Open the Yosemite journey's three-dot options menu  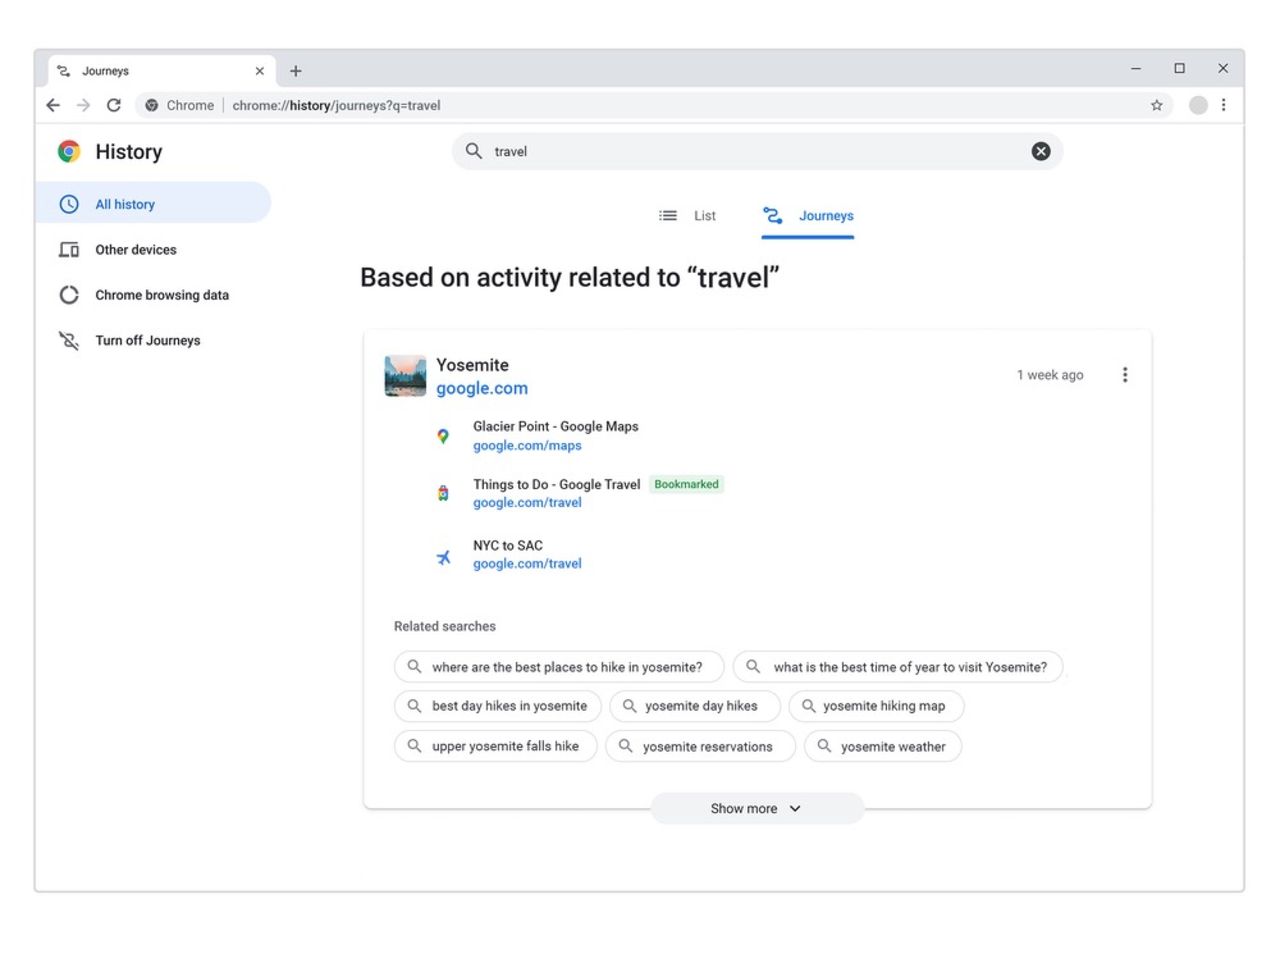(1125, 375)
